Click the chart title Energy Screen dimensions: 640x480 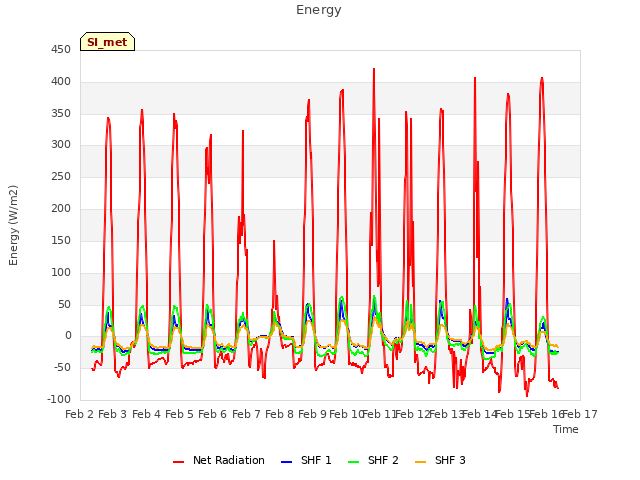(319, 10)
